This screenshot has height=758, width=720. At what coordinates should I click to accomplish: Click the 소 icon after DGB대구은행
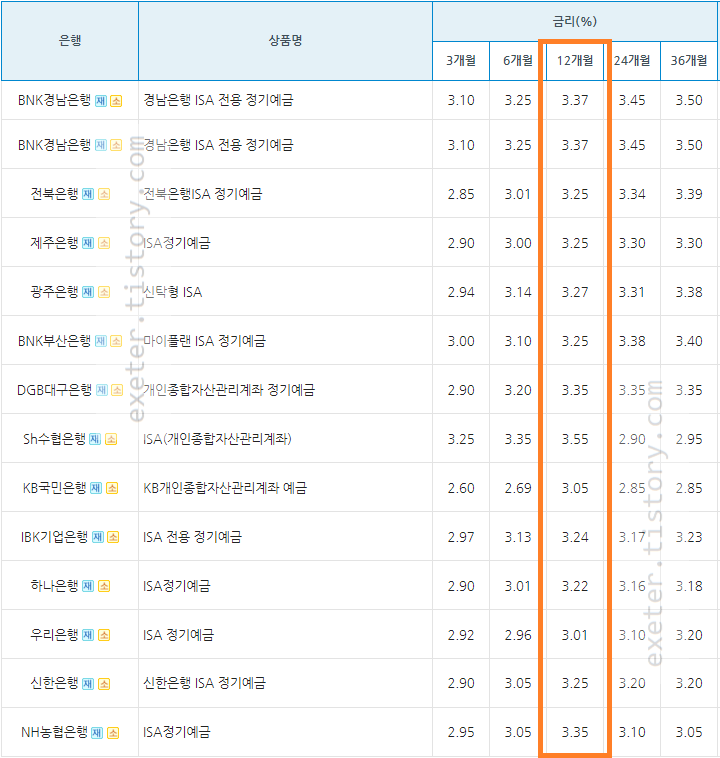(x=117, y=390)
